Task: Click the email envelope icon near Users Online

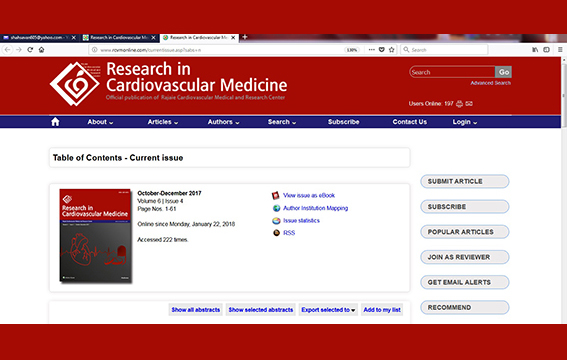Action: (469, 104)
